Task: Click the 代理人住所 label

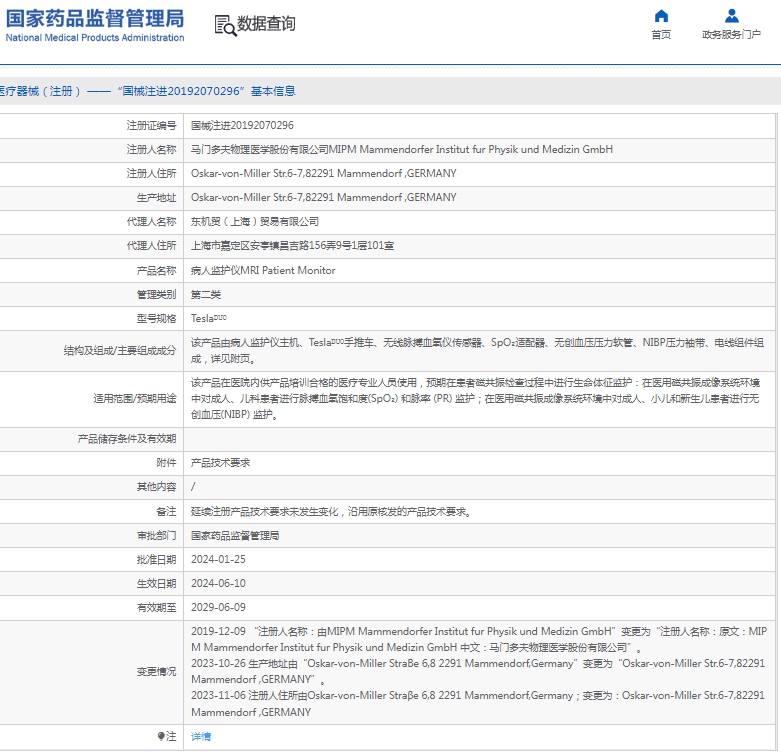Action: pyautogui.click(x=151, y=246)
